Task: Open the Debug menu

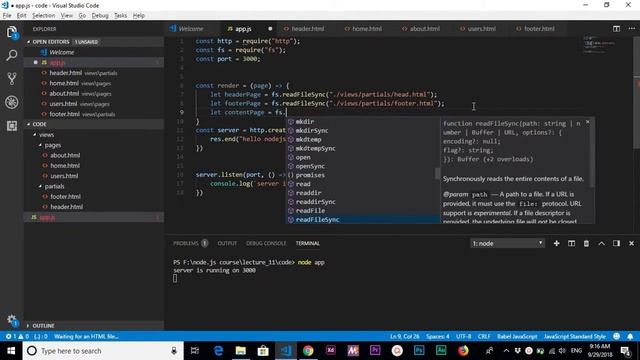Action: [100, 16]
